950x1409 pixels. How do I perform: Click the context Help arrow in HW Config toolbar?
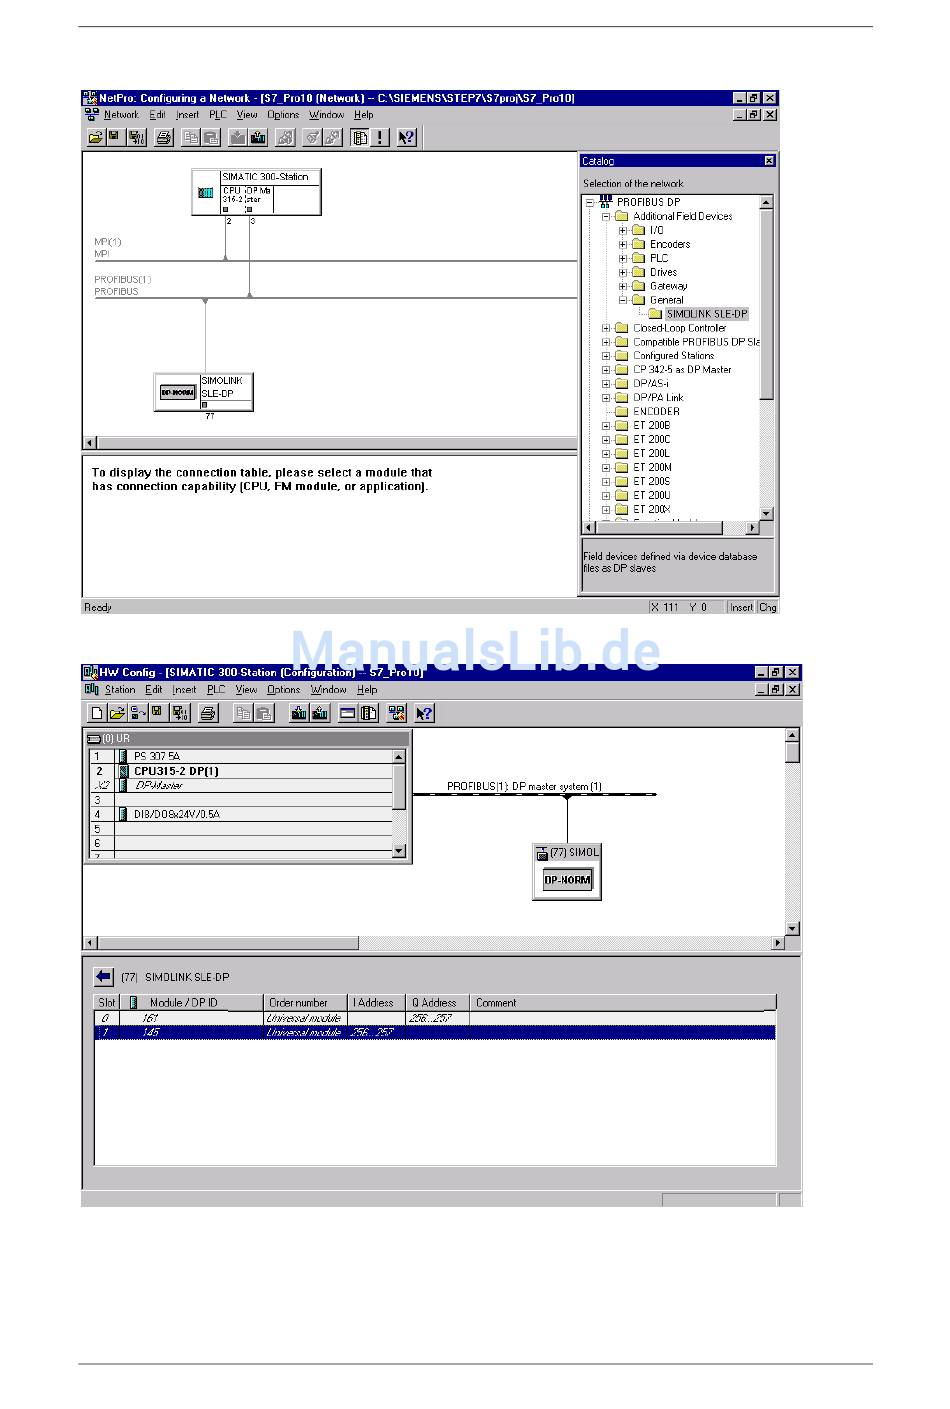(424, 713)
